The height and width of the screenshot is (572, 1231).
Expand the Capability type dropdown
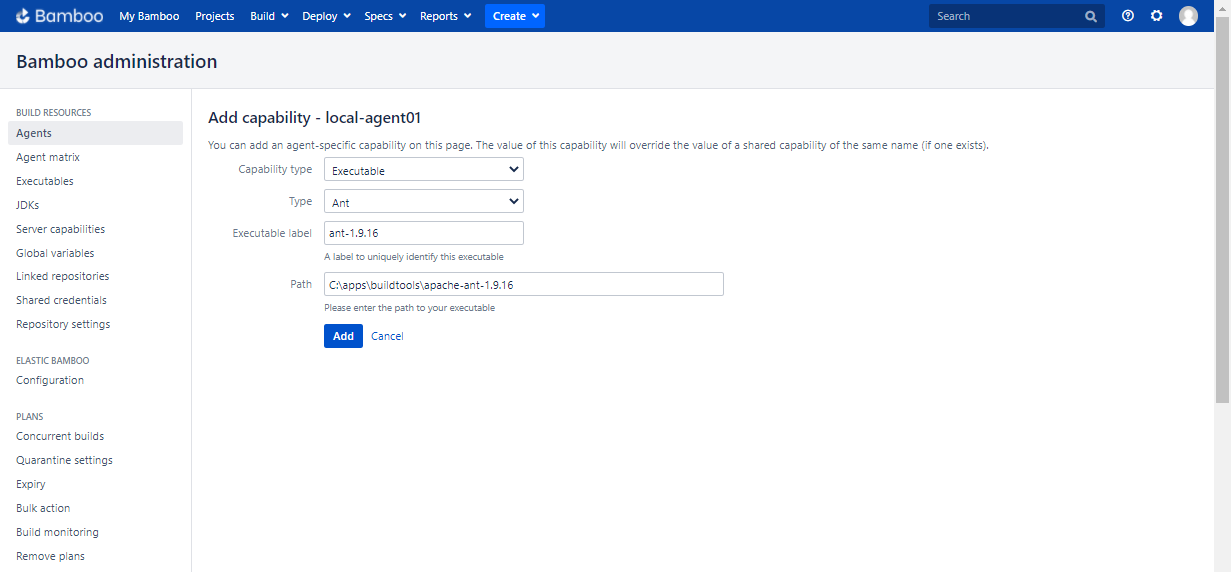423,170
